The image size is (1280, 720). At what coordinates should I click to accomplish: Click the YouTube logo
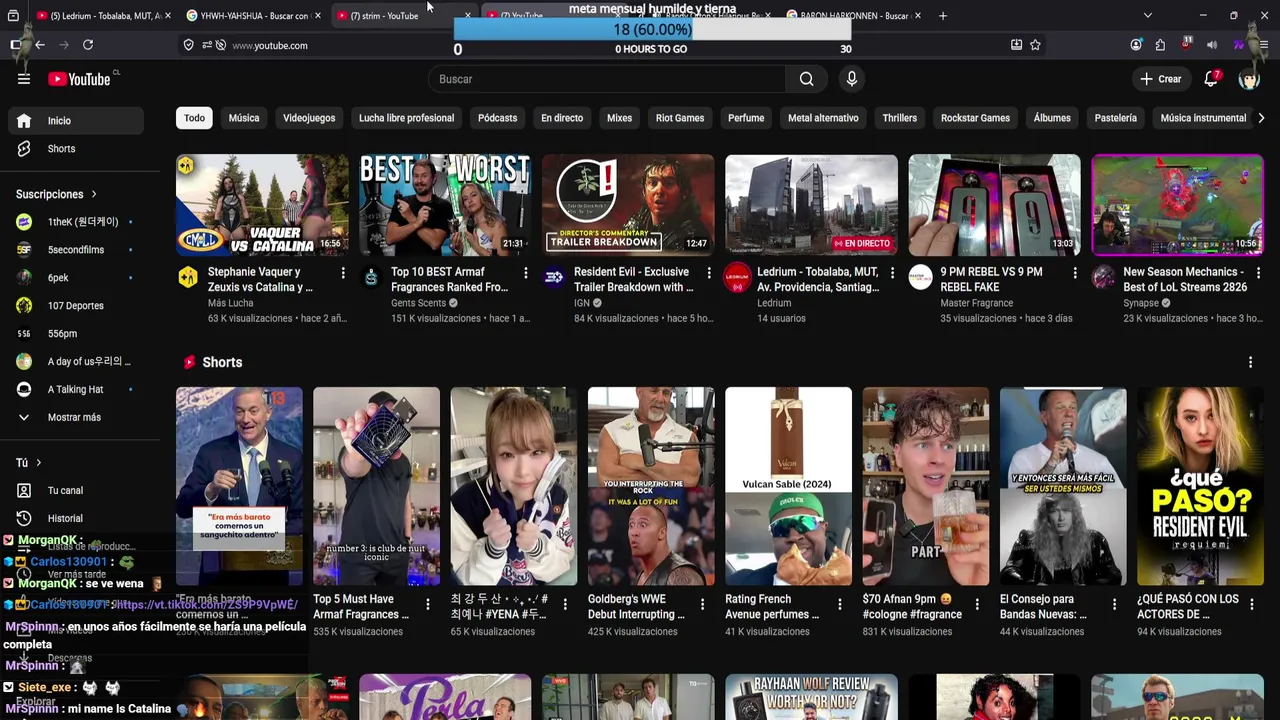point(79,79)
